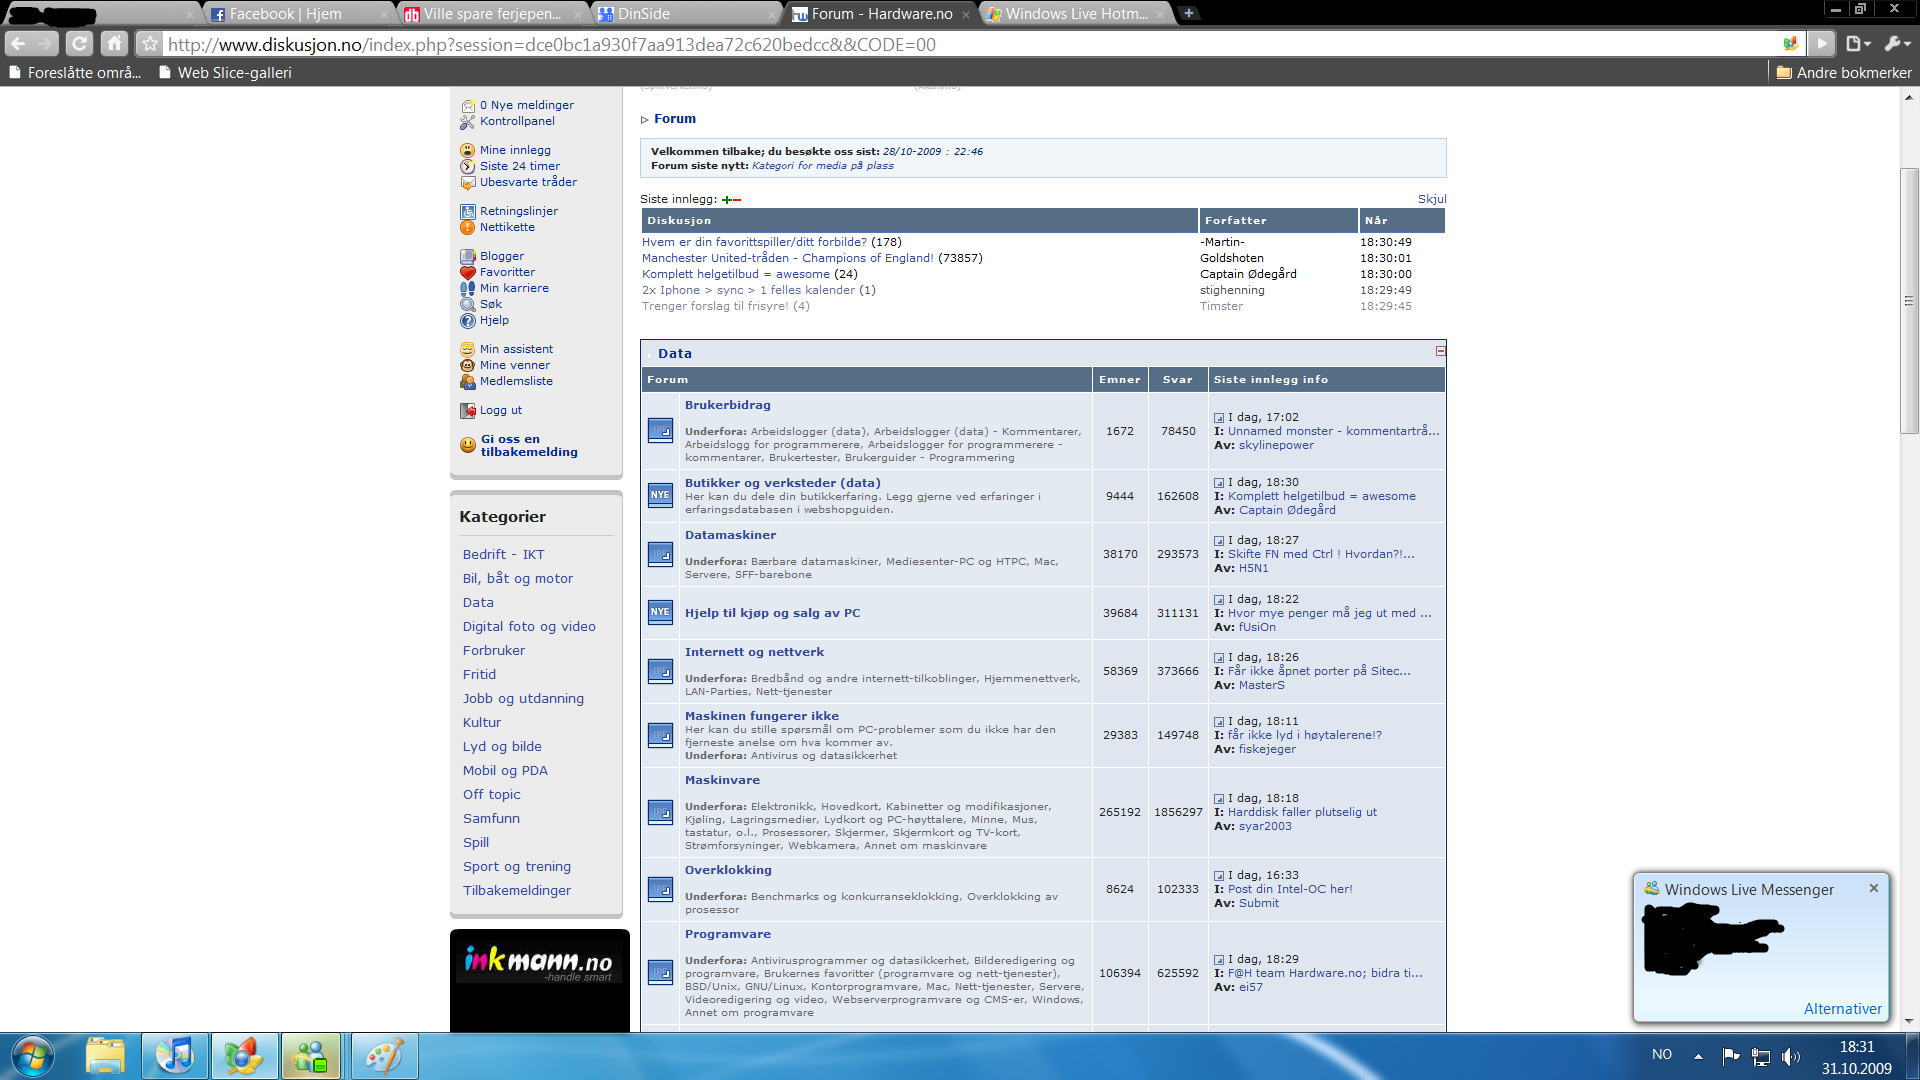Expand the Forum breadcrumb arrow
This screenshot has height=1080, width=1920.
point(645,120)
